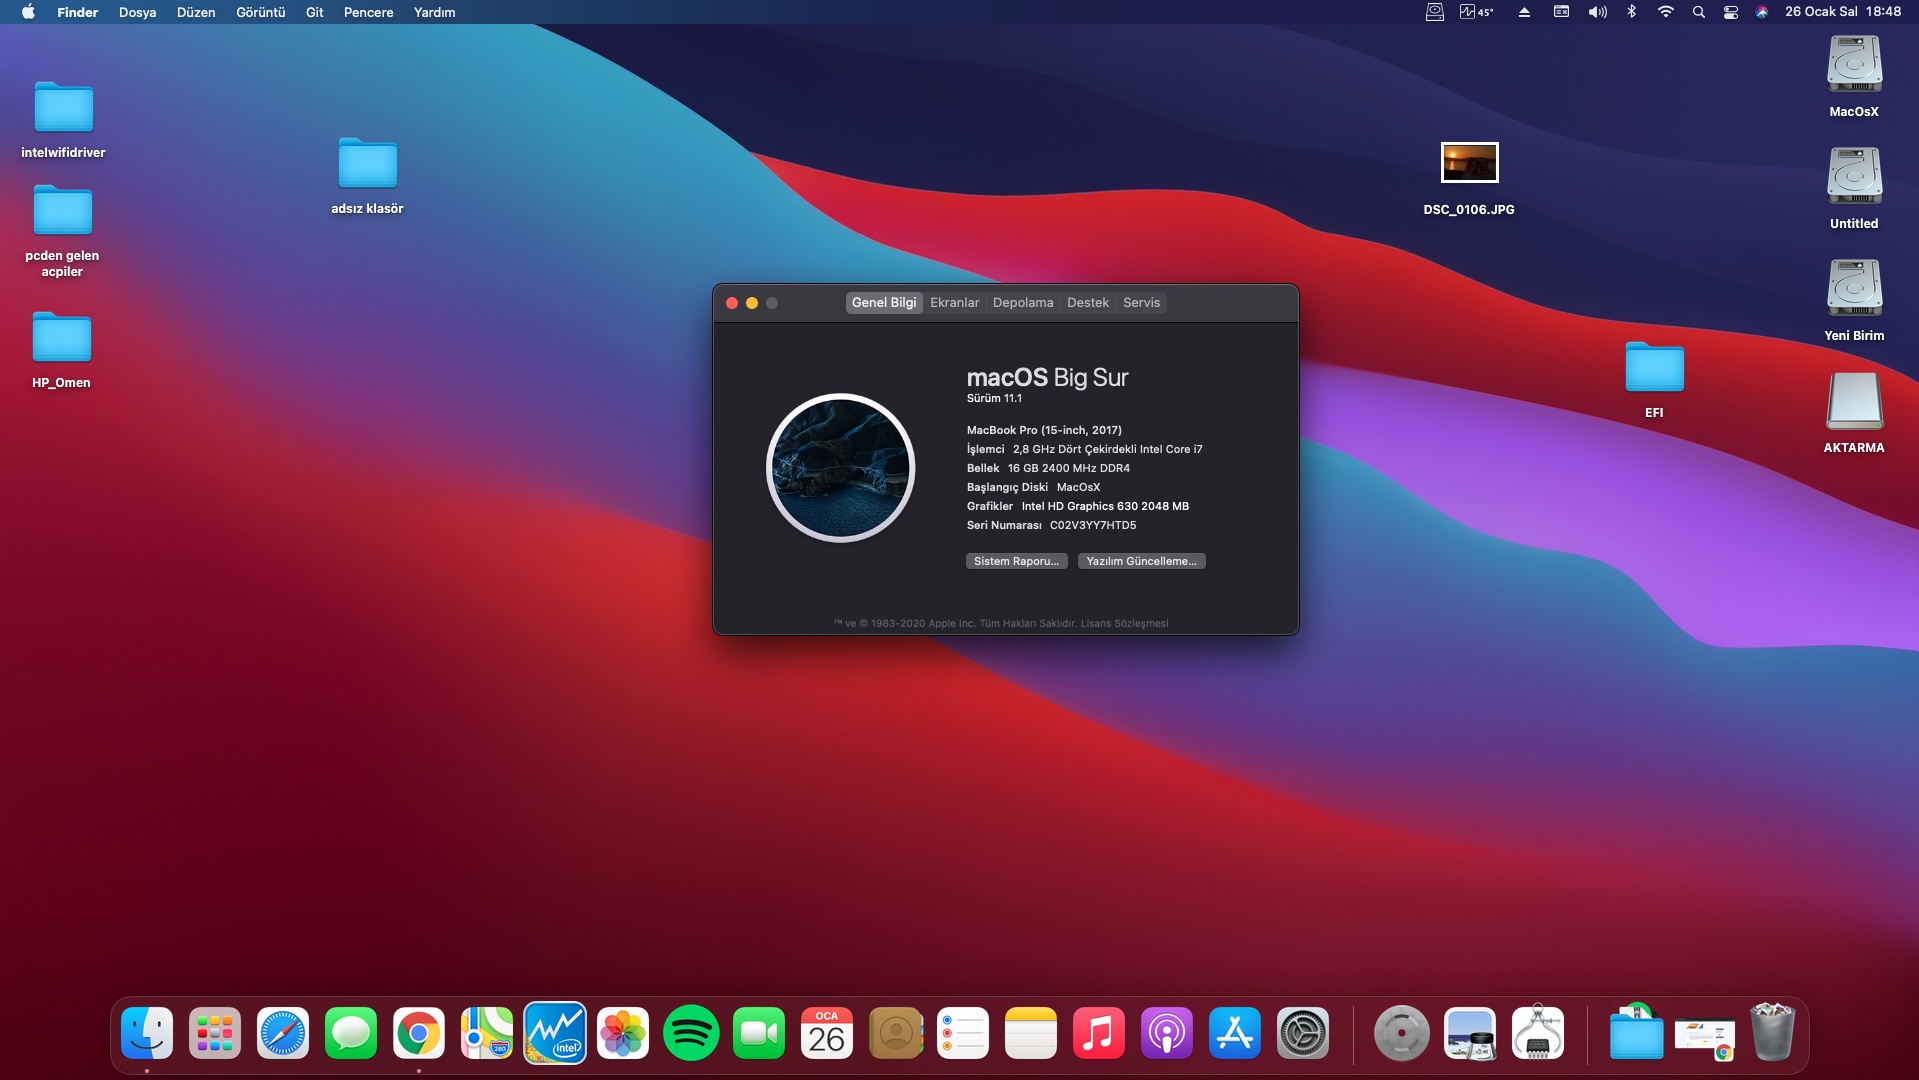Switch to the Ekranlar tab
1919x1080 pixels.
(954, 303)
